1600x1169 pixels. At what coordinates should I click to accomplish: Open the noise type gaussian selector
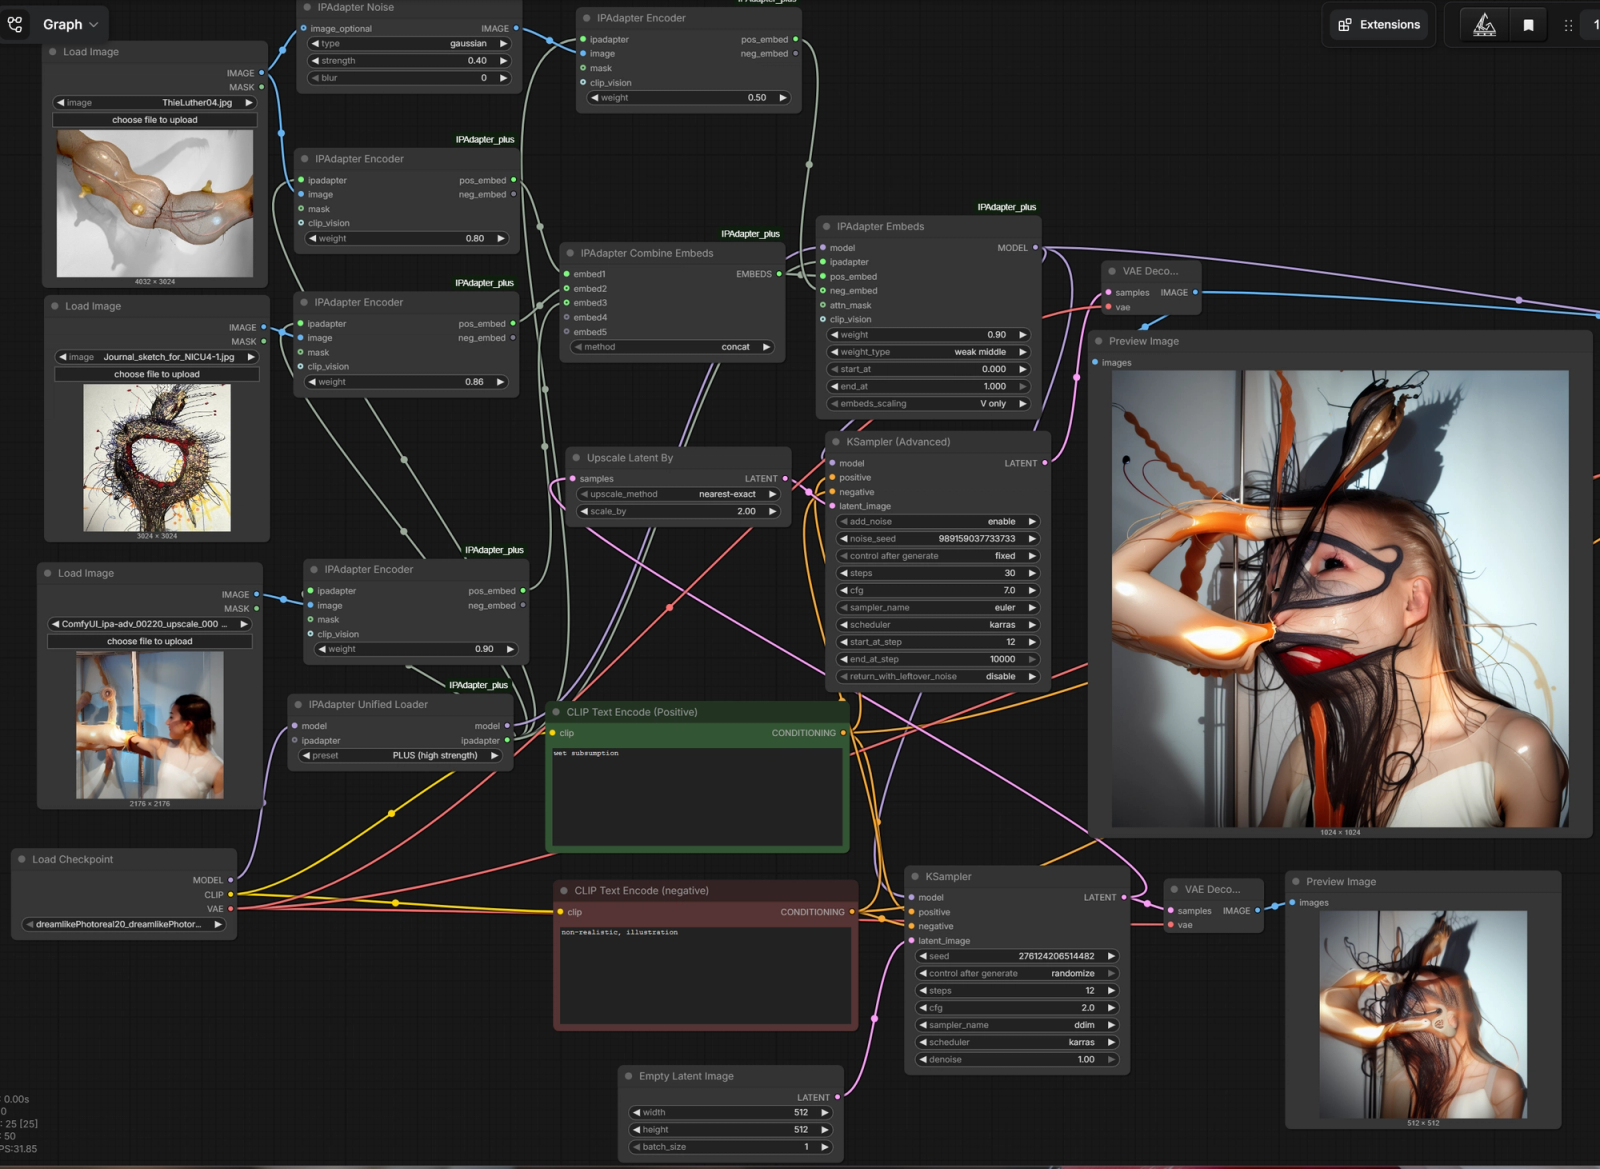(x=409, y=44)
